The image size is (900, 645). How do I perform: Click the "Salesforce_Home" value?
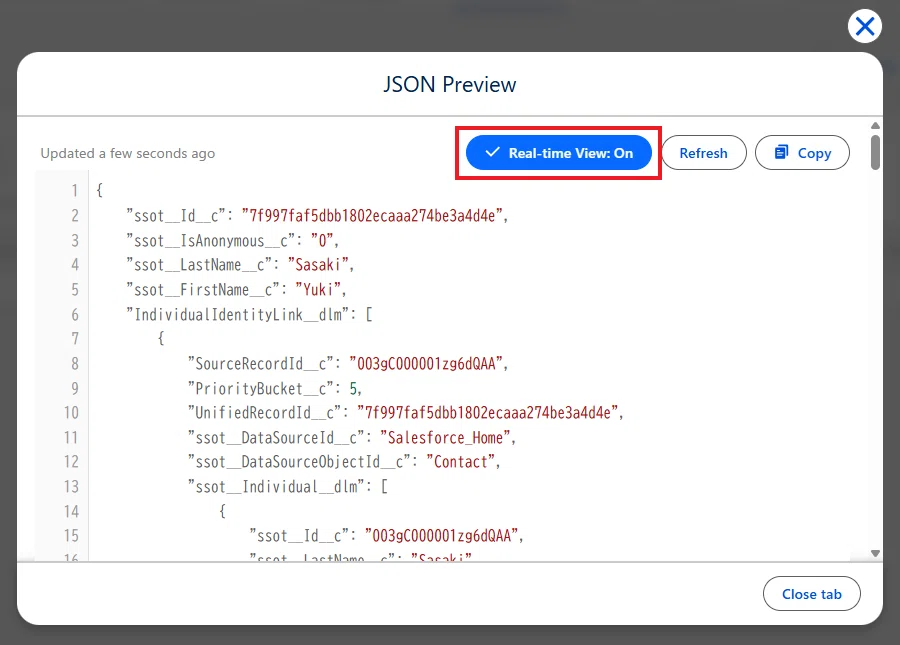pos(445,438)
